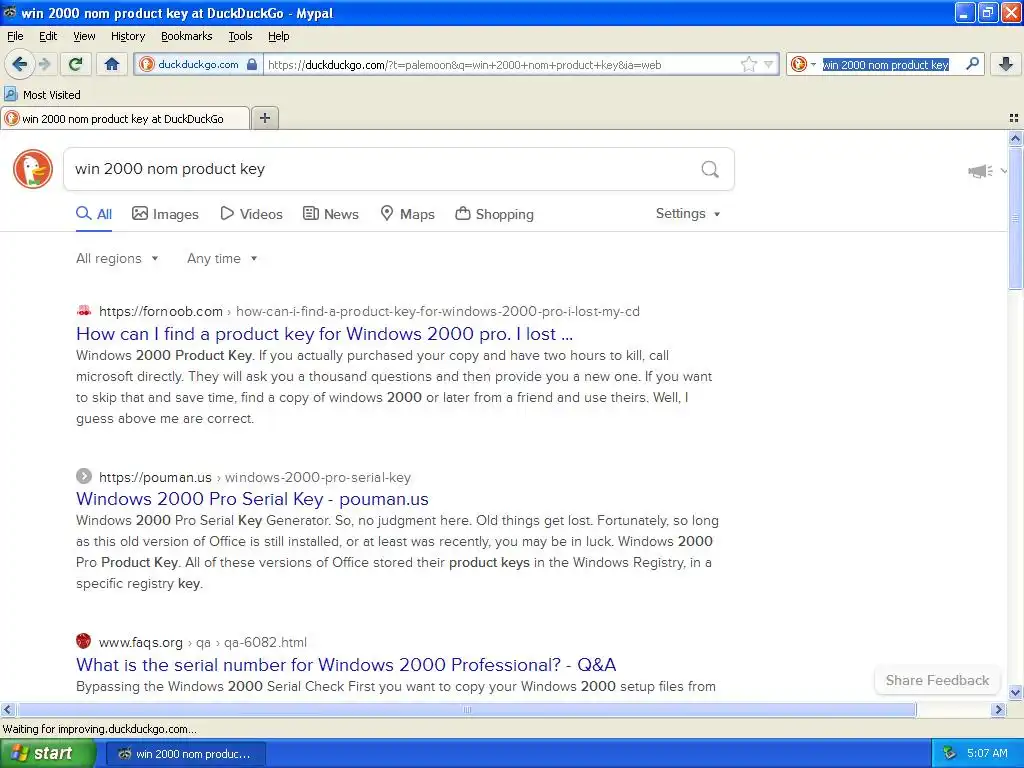This screenshot has height=768, width=1024.
Task: Click the DuckDuckGo duck logo
Action: 33,169
